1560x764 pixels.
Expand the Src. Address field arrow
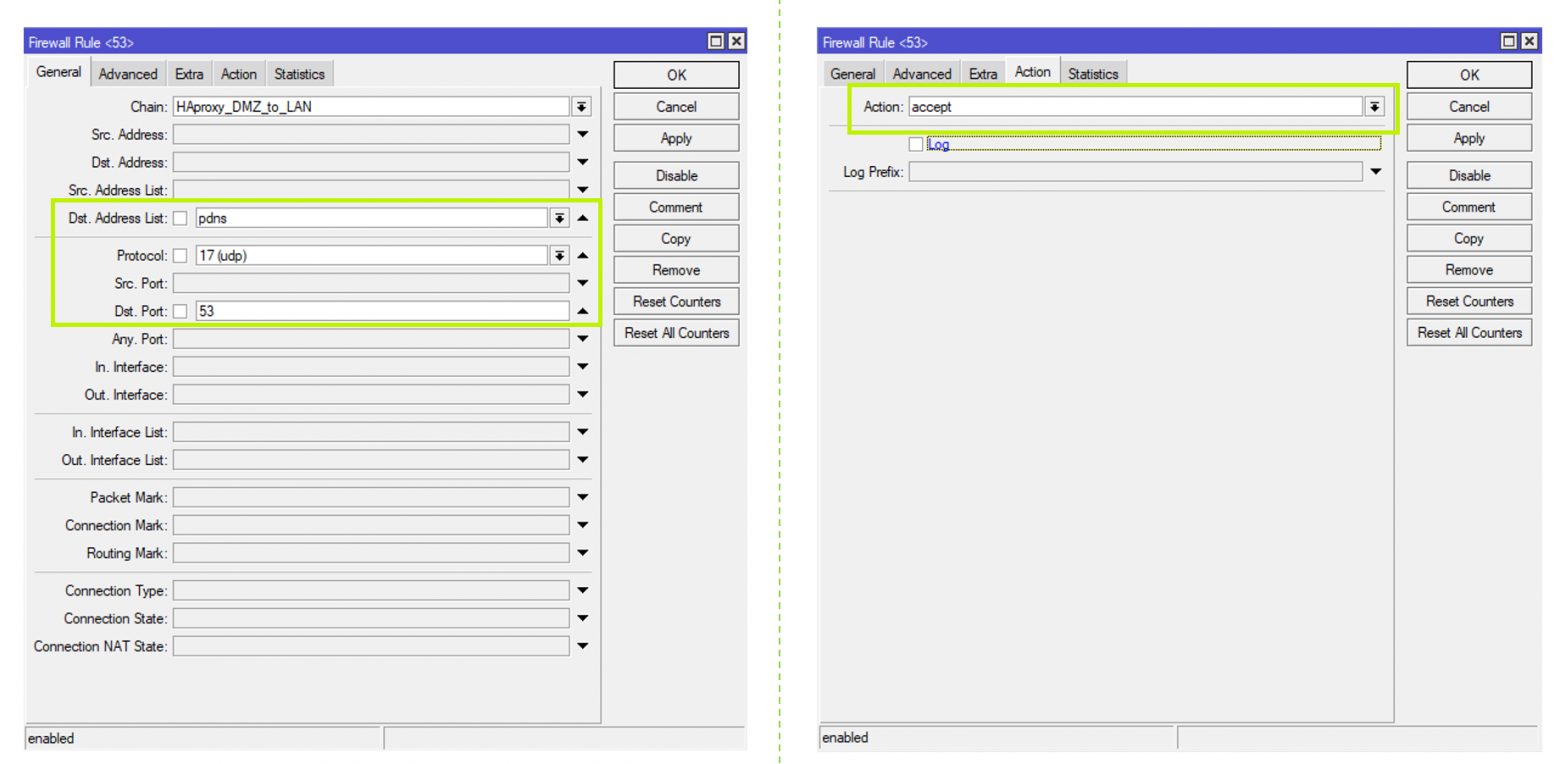click(x=582, y=134)
